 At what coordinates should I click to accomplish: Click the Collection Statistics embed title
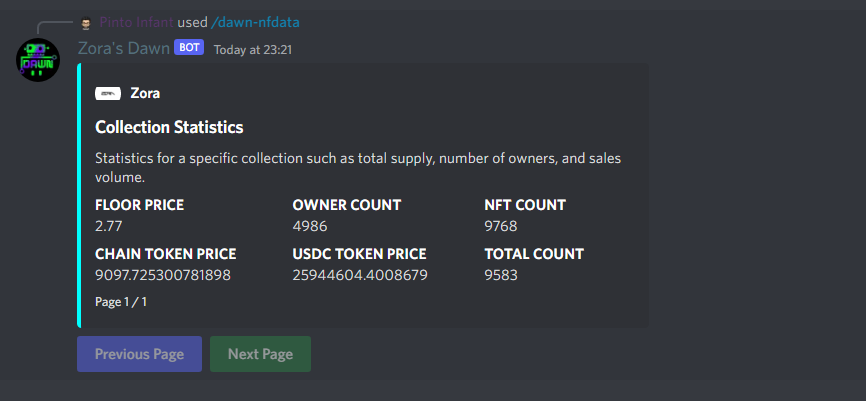click(169, 127)
